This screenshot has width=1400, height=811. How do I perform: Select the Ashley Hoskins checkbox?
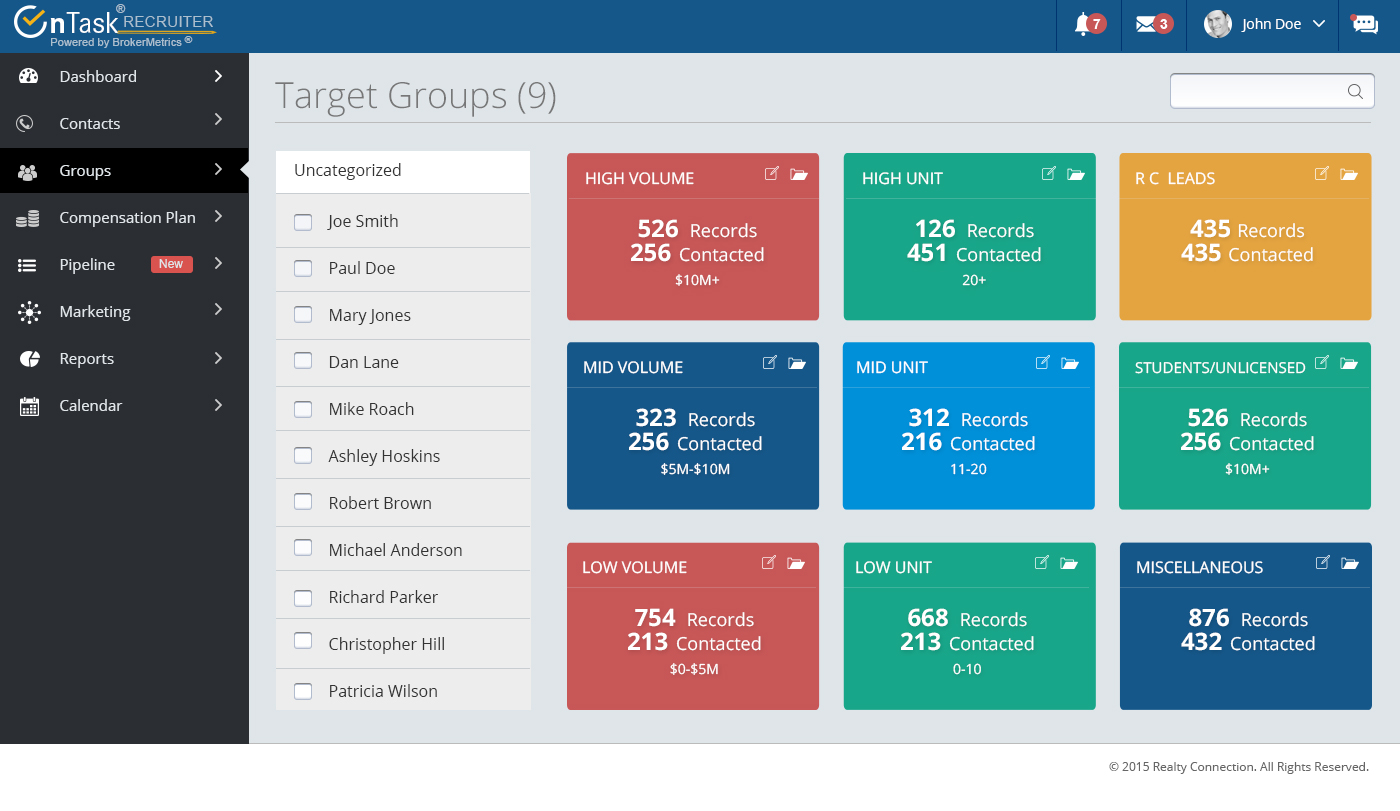pyautogui.click(x=303, y=455)
